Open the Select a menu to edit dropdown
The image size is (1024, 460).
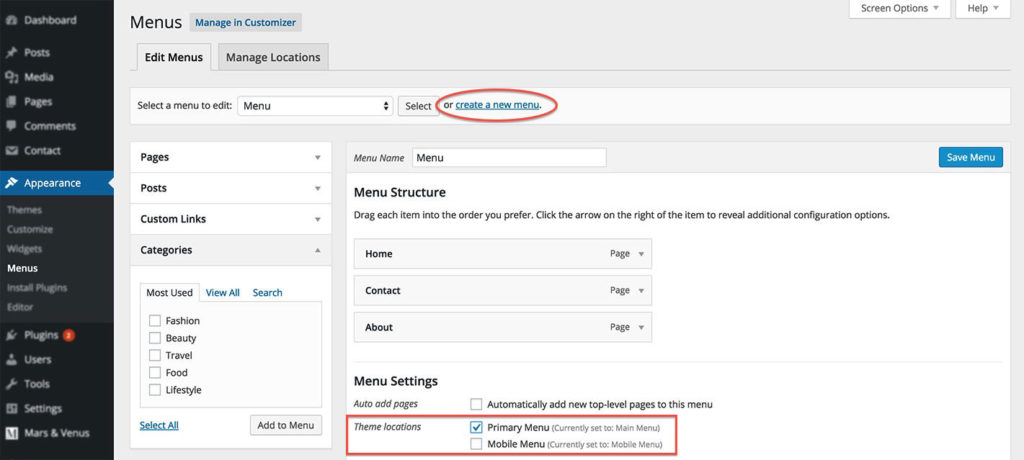pyautogui.click(x=315, y=106)
